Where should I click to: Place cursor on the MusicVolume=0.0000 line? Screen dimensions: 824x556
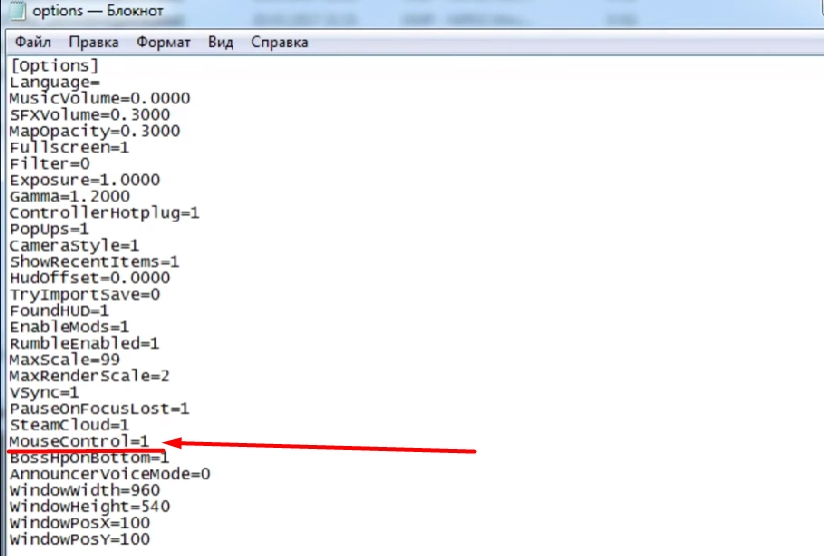(x=99, y=98)
